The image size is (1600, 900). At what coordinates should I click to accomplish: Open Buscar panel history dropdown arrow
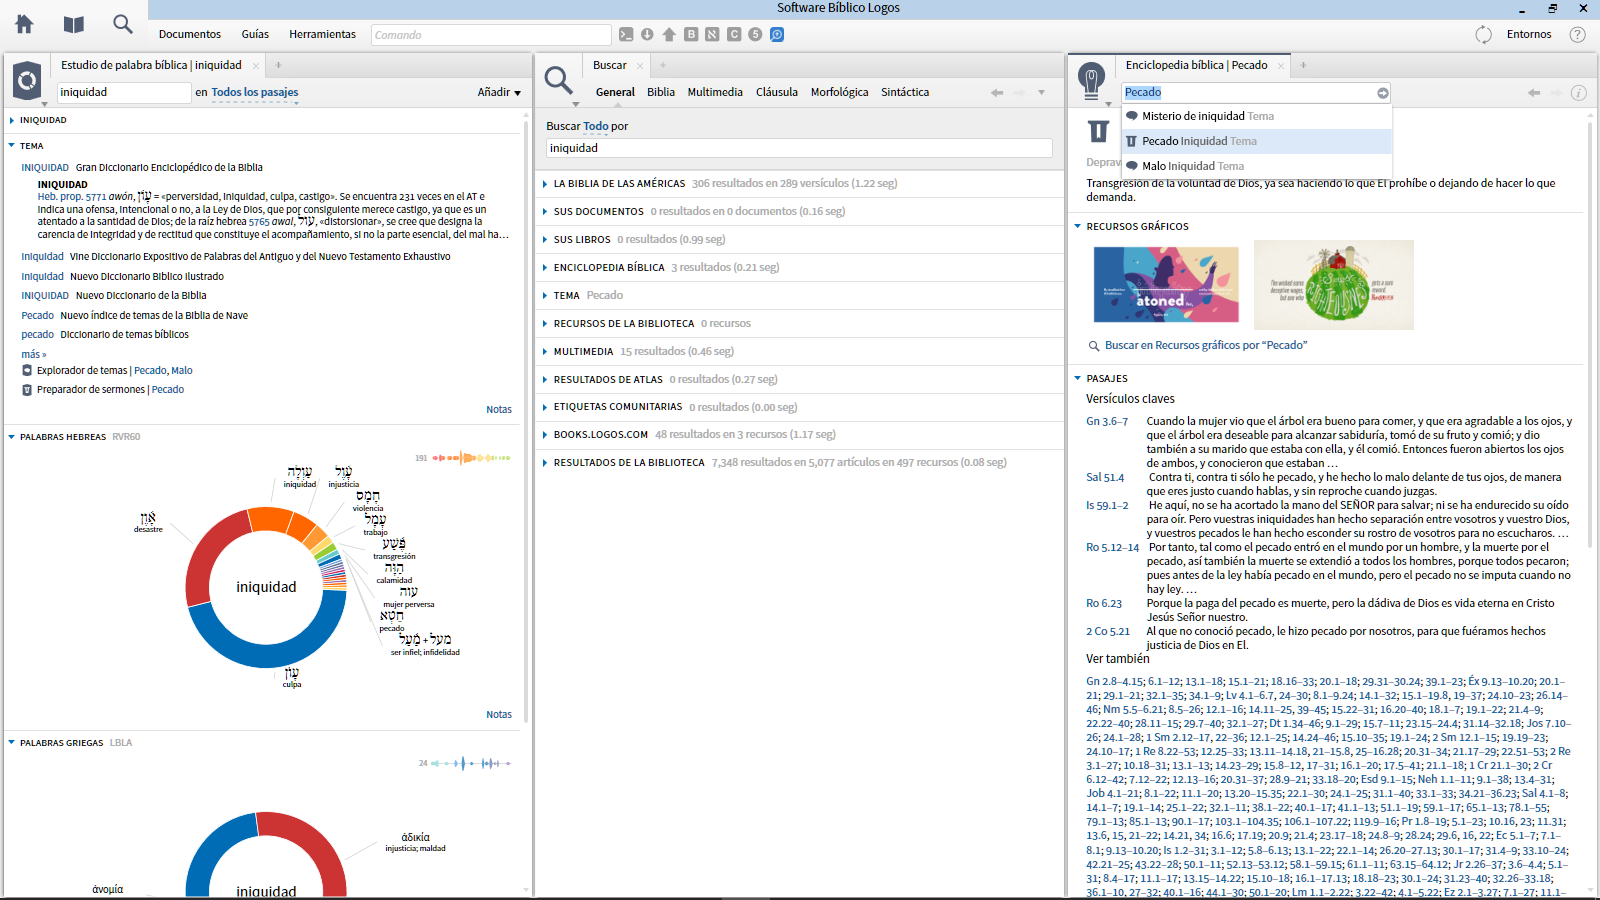click(x=1041, y=93)
